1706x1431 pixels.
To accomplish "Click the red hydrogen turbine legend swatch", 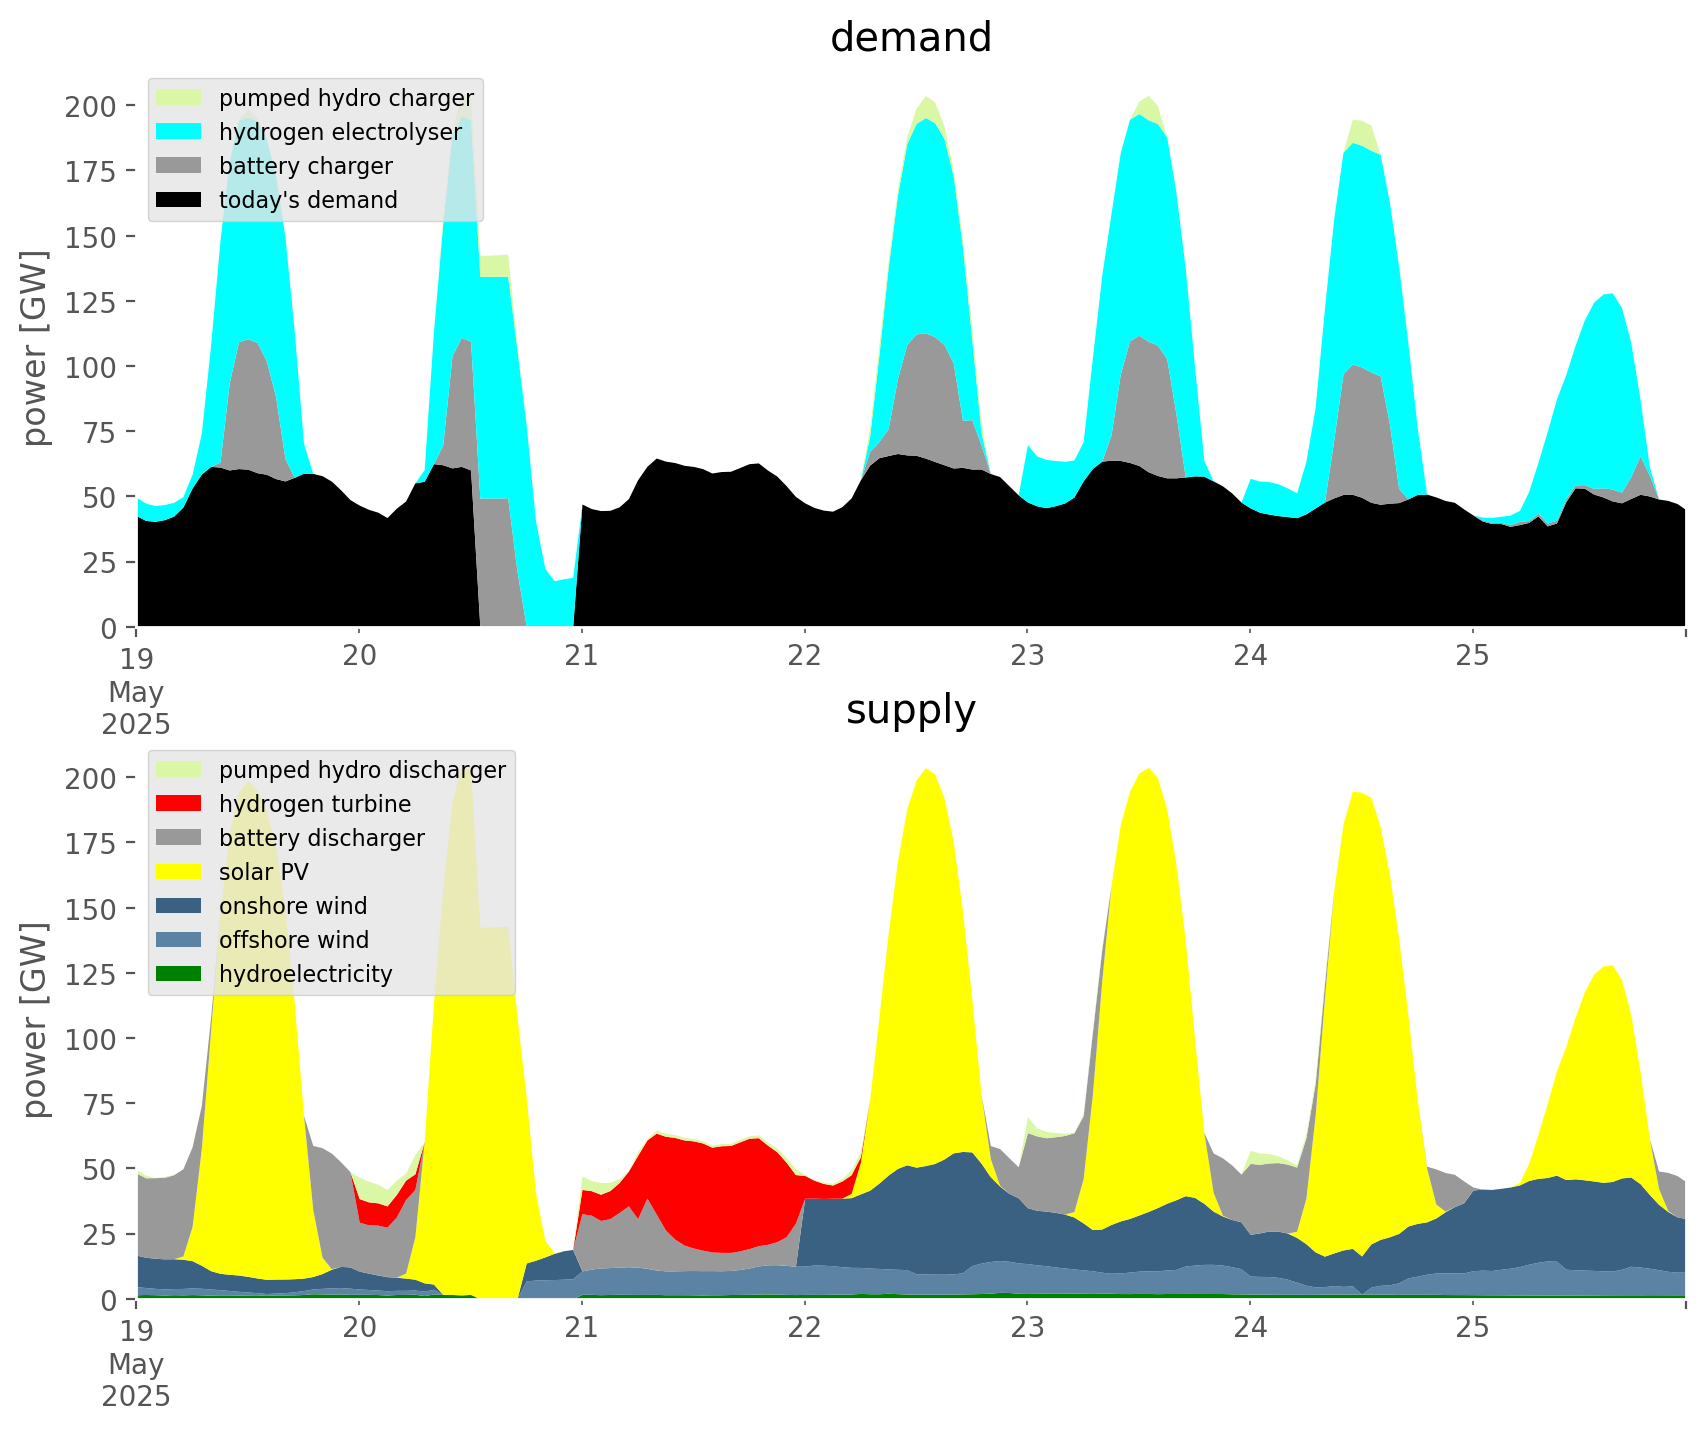I will click(x=179, y=804).
